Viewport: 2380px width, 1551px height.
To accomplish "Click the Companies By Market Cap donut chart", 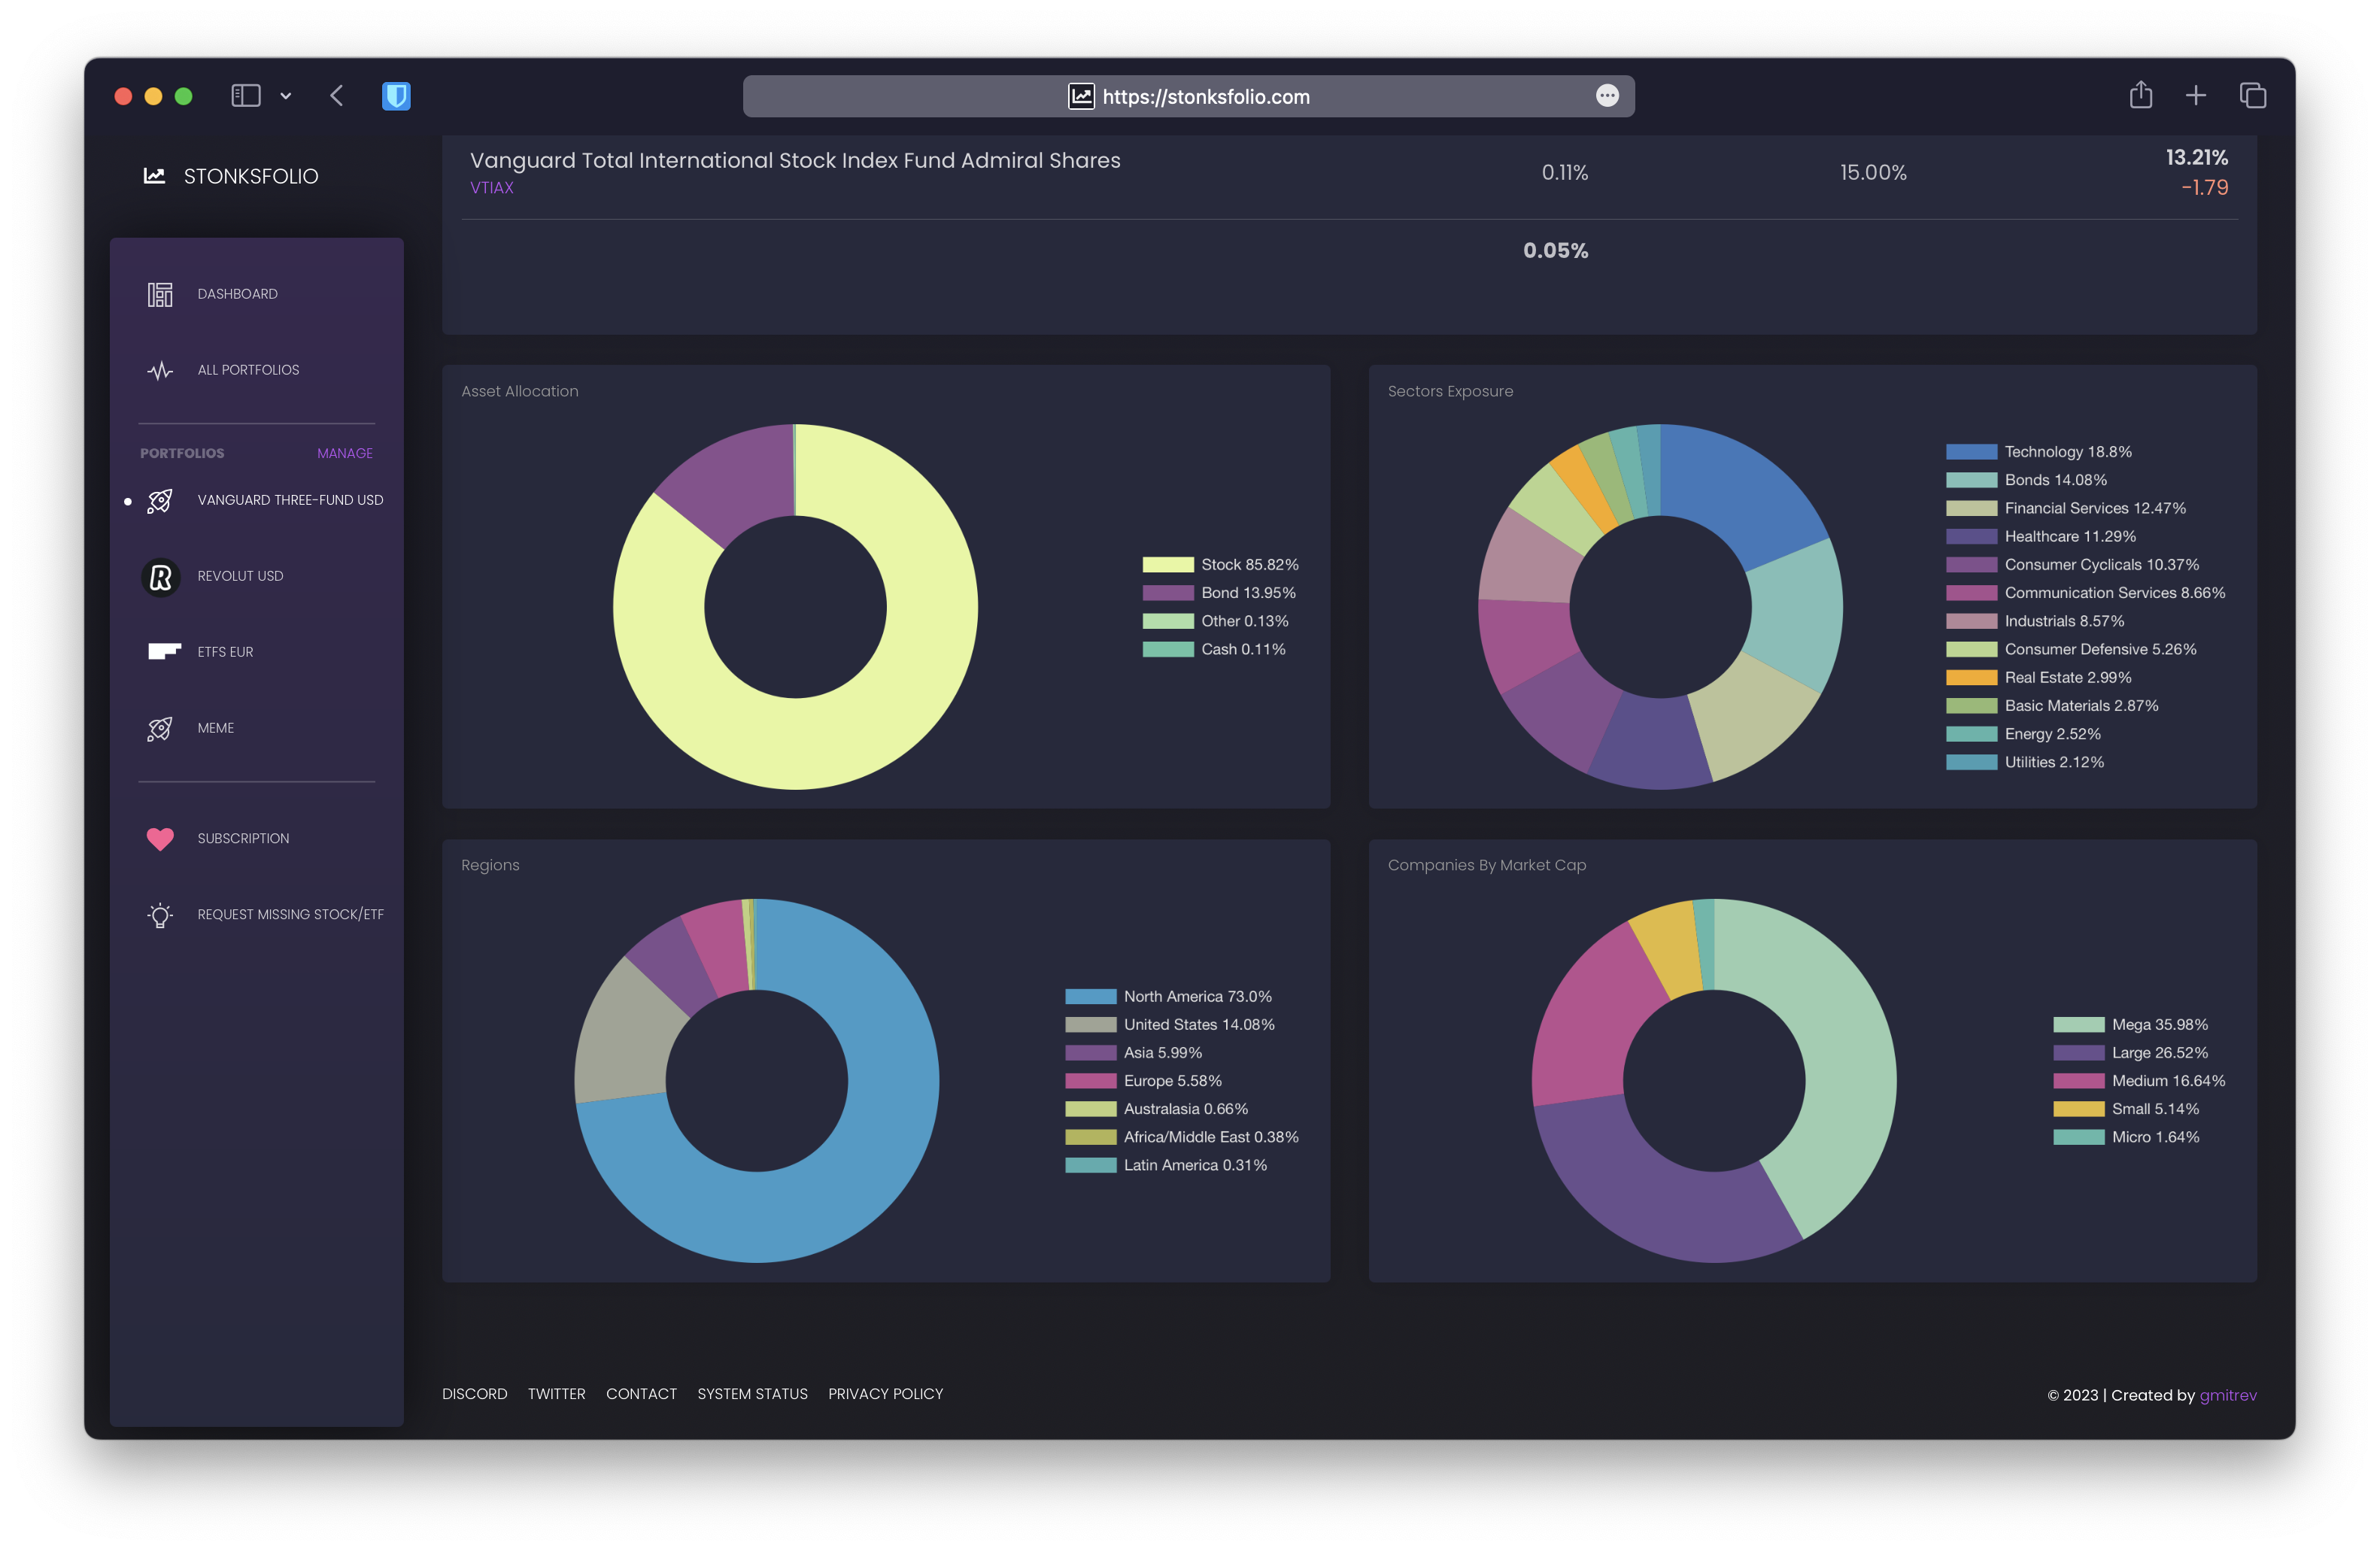I will pyautogui.click(x=1714, y=1081).
